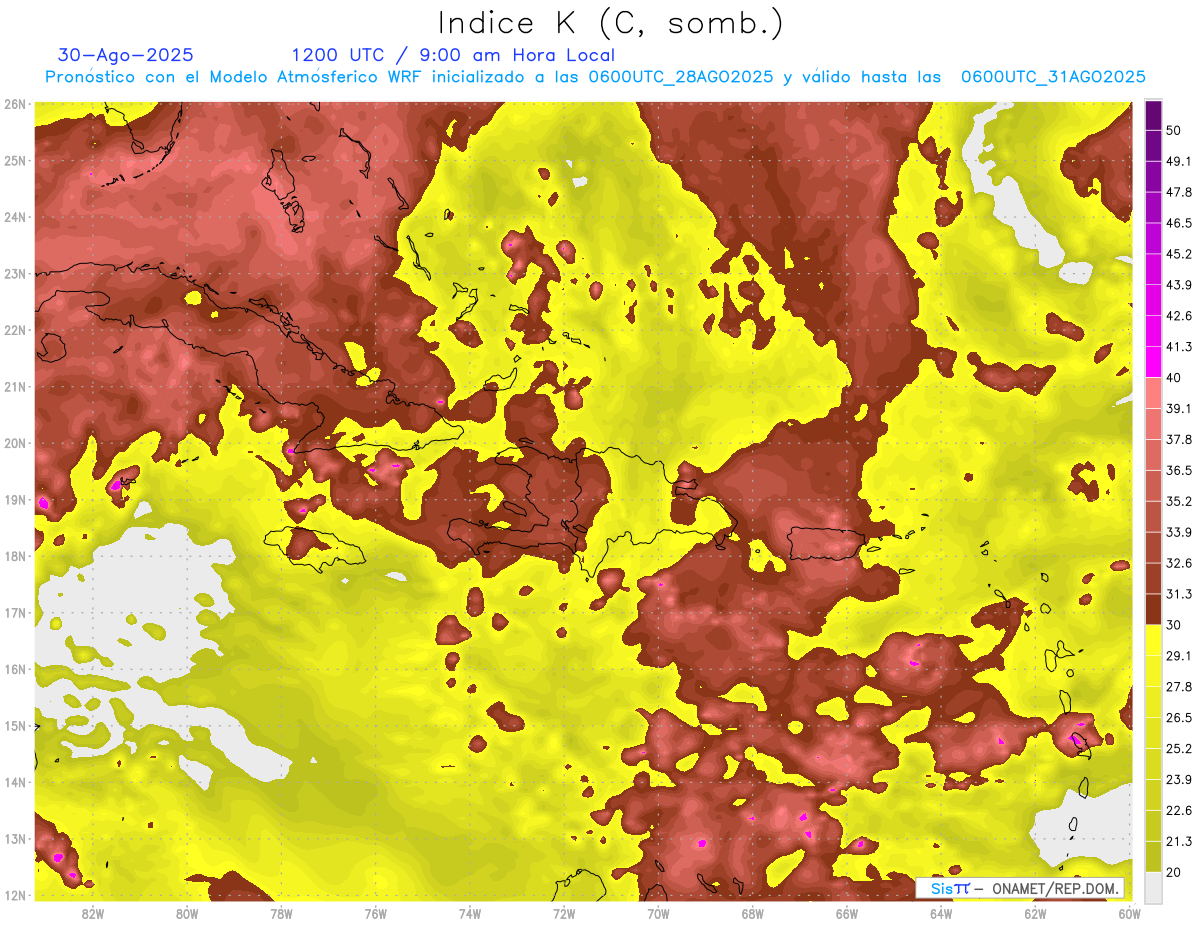Click the map title "Indice K (C, somb.)"

(x=610, y=23)
